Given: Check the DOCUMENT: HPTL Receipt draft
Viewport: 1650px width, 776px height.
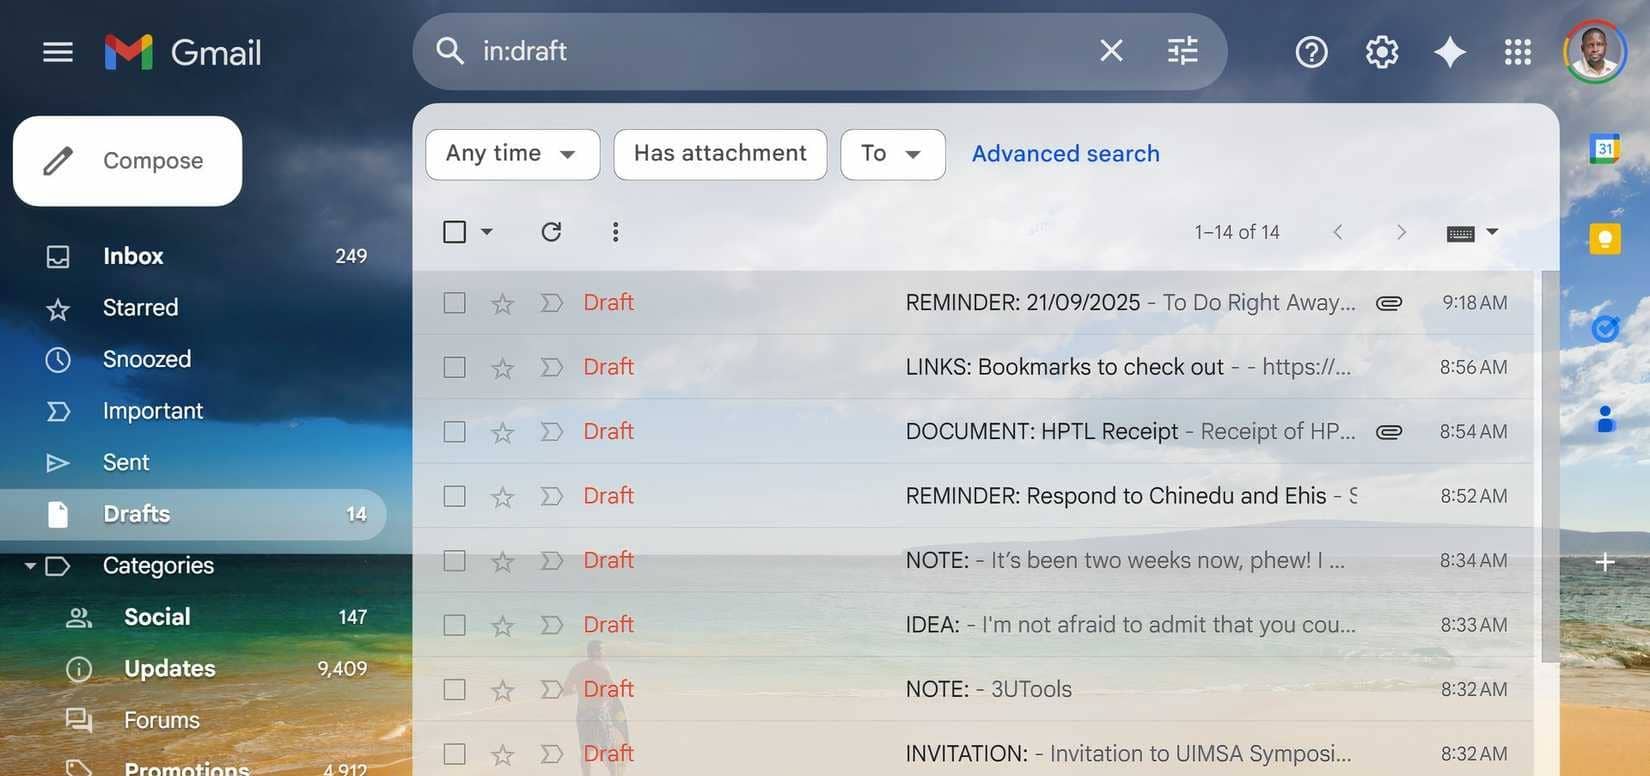Looking at the screenshot, I should tap(454, 432).
